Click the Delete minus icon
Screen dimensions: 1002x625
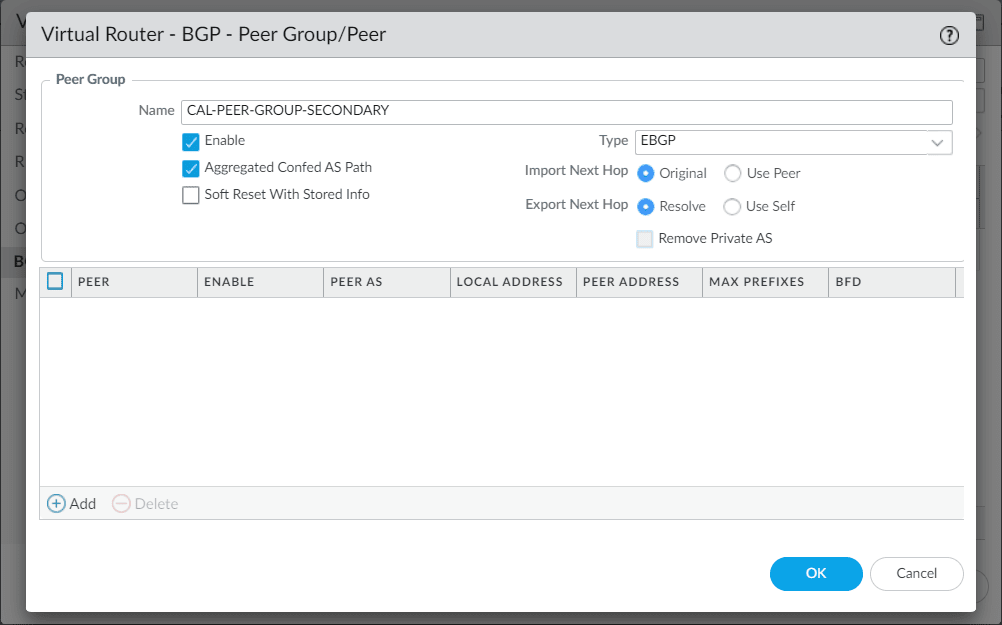(120, 503)
